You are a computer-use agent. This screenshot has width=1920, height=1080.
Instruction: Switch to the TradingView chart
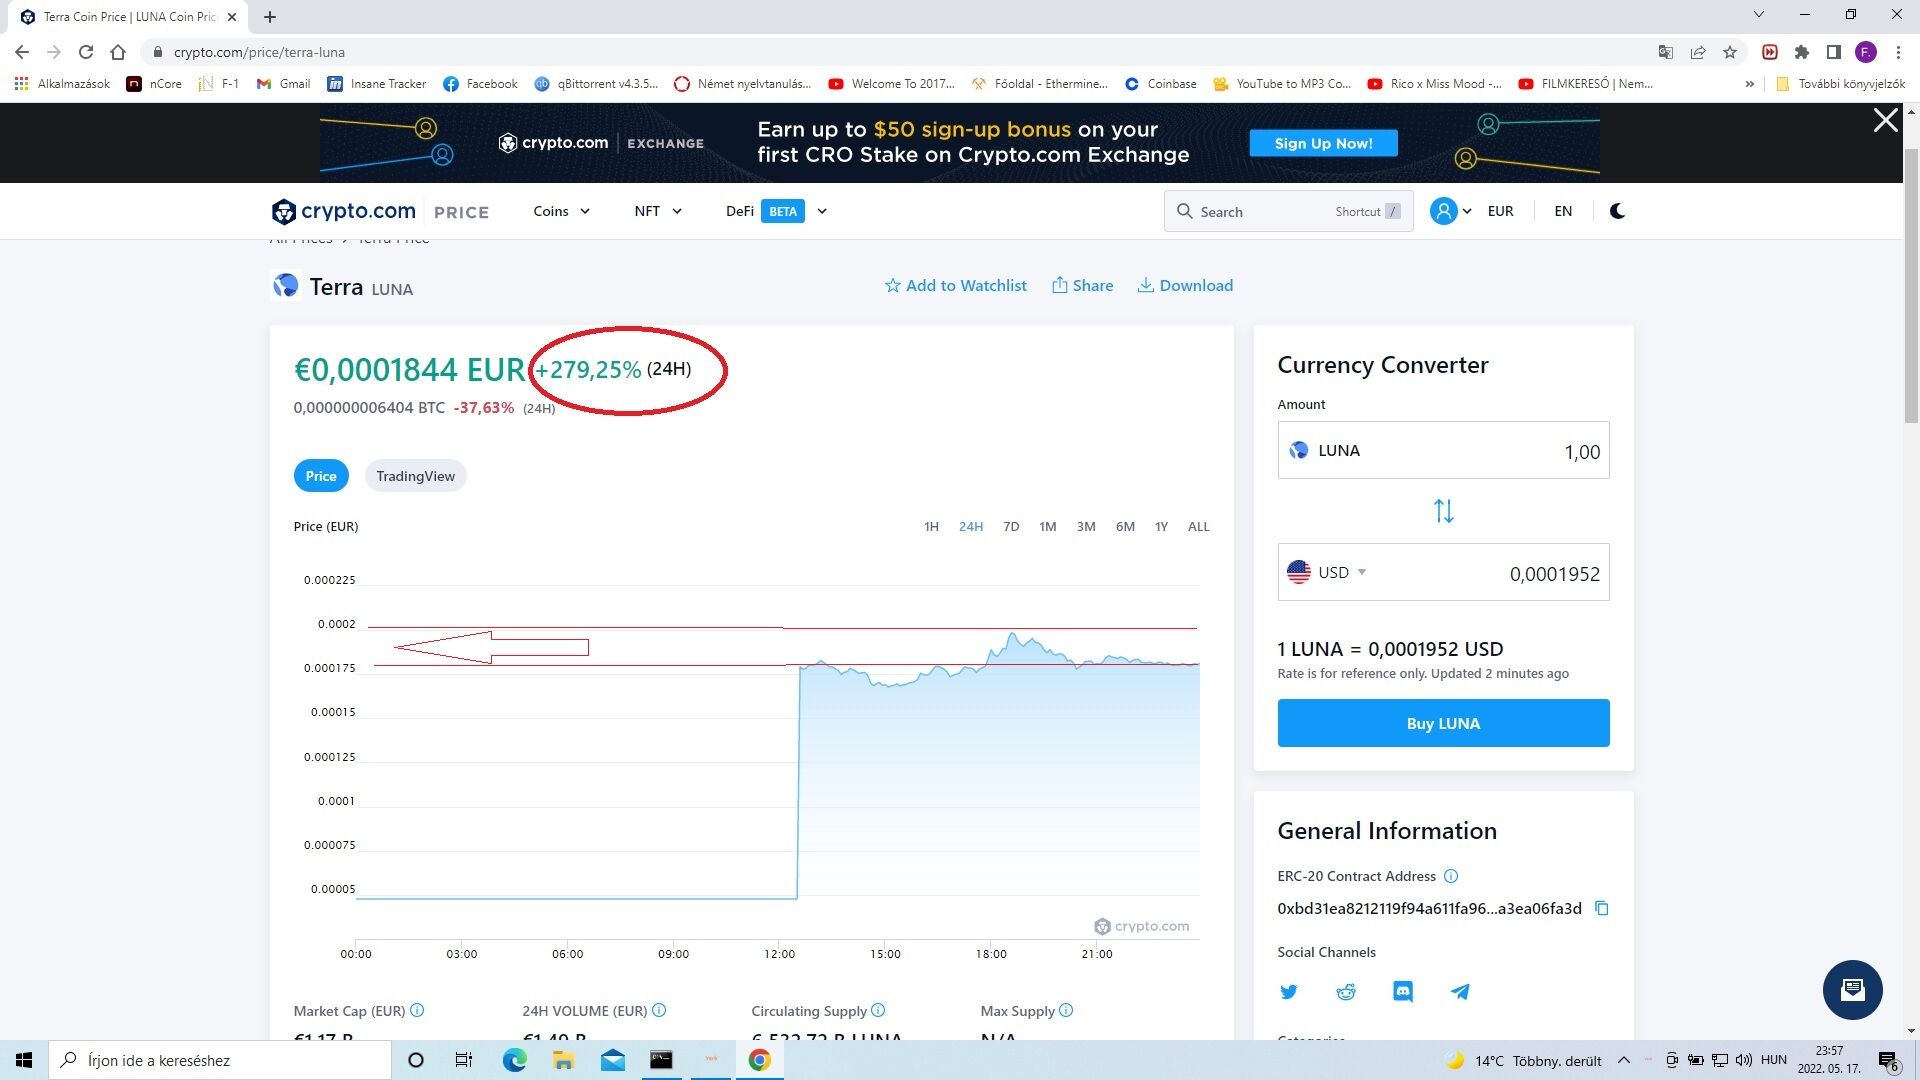tap(415, 476)
